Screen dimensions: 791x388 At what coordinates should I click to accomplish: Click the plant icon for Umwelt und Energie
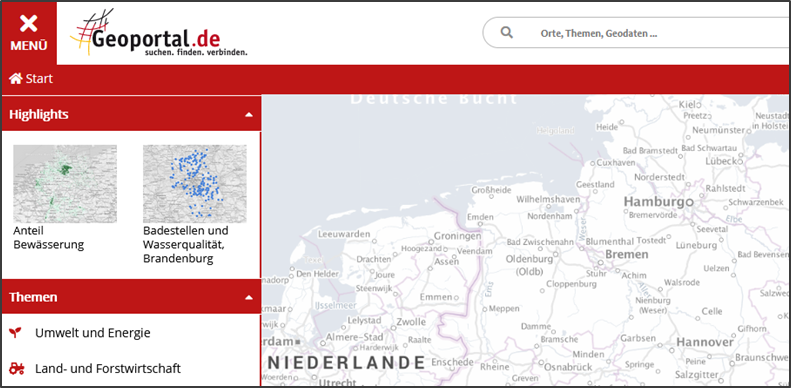click(x=16, y=333)
